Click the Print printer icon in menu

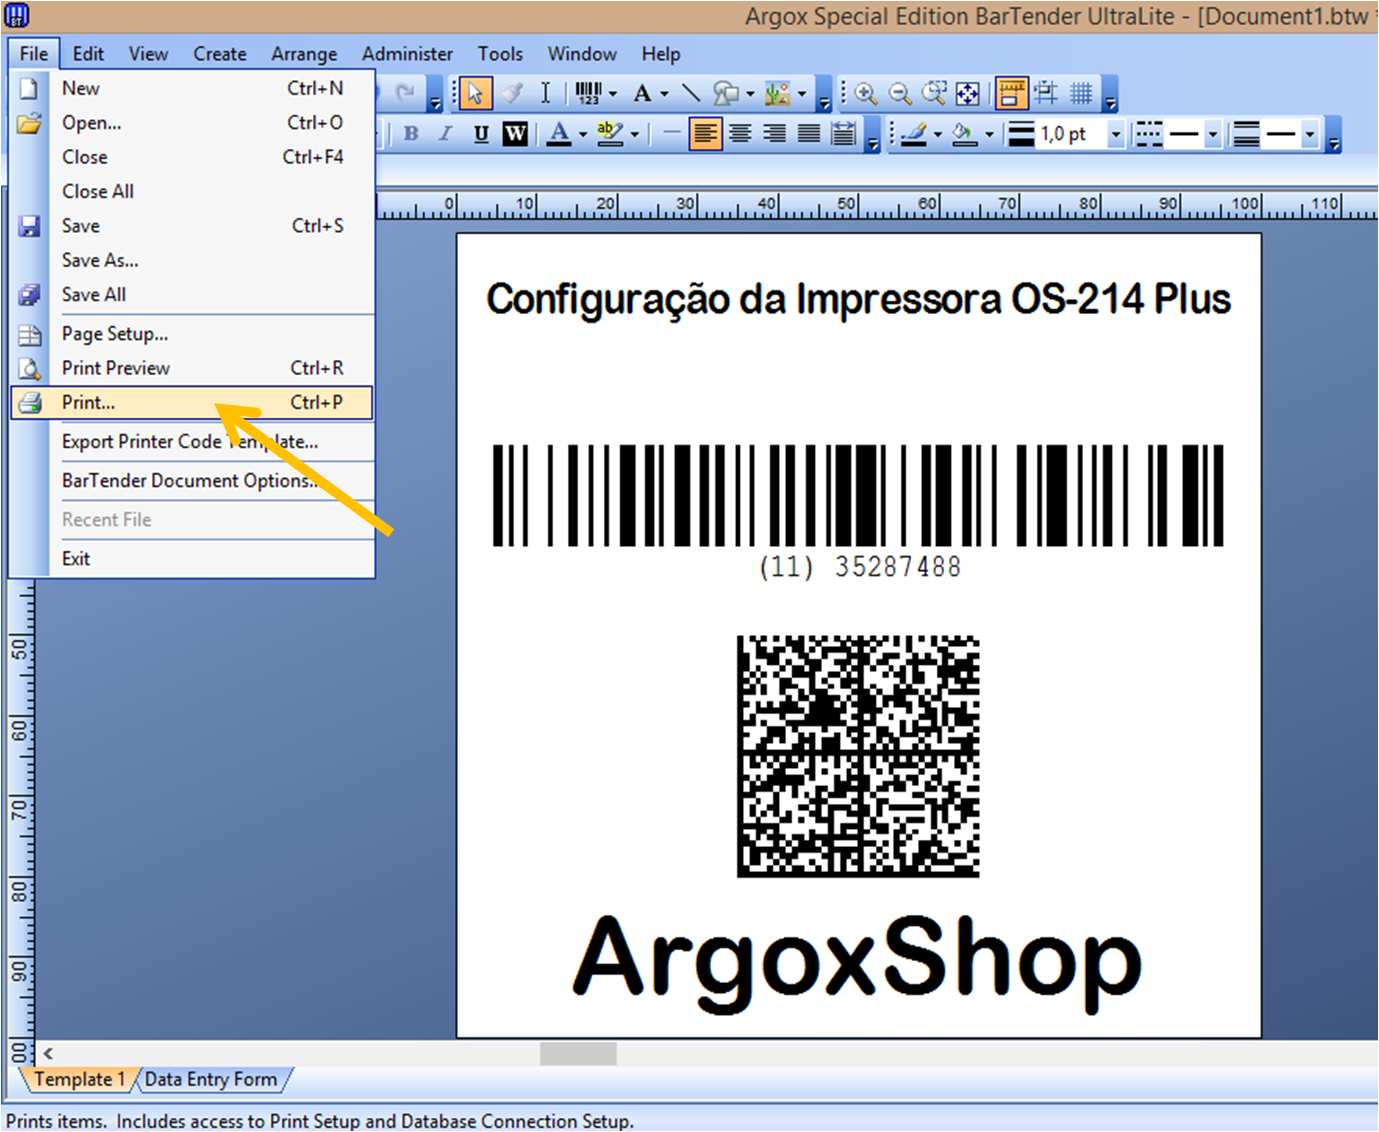[x=30, y=403]
